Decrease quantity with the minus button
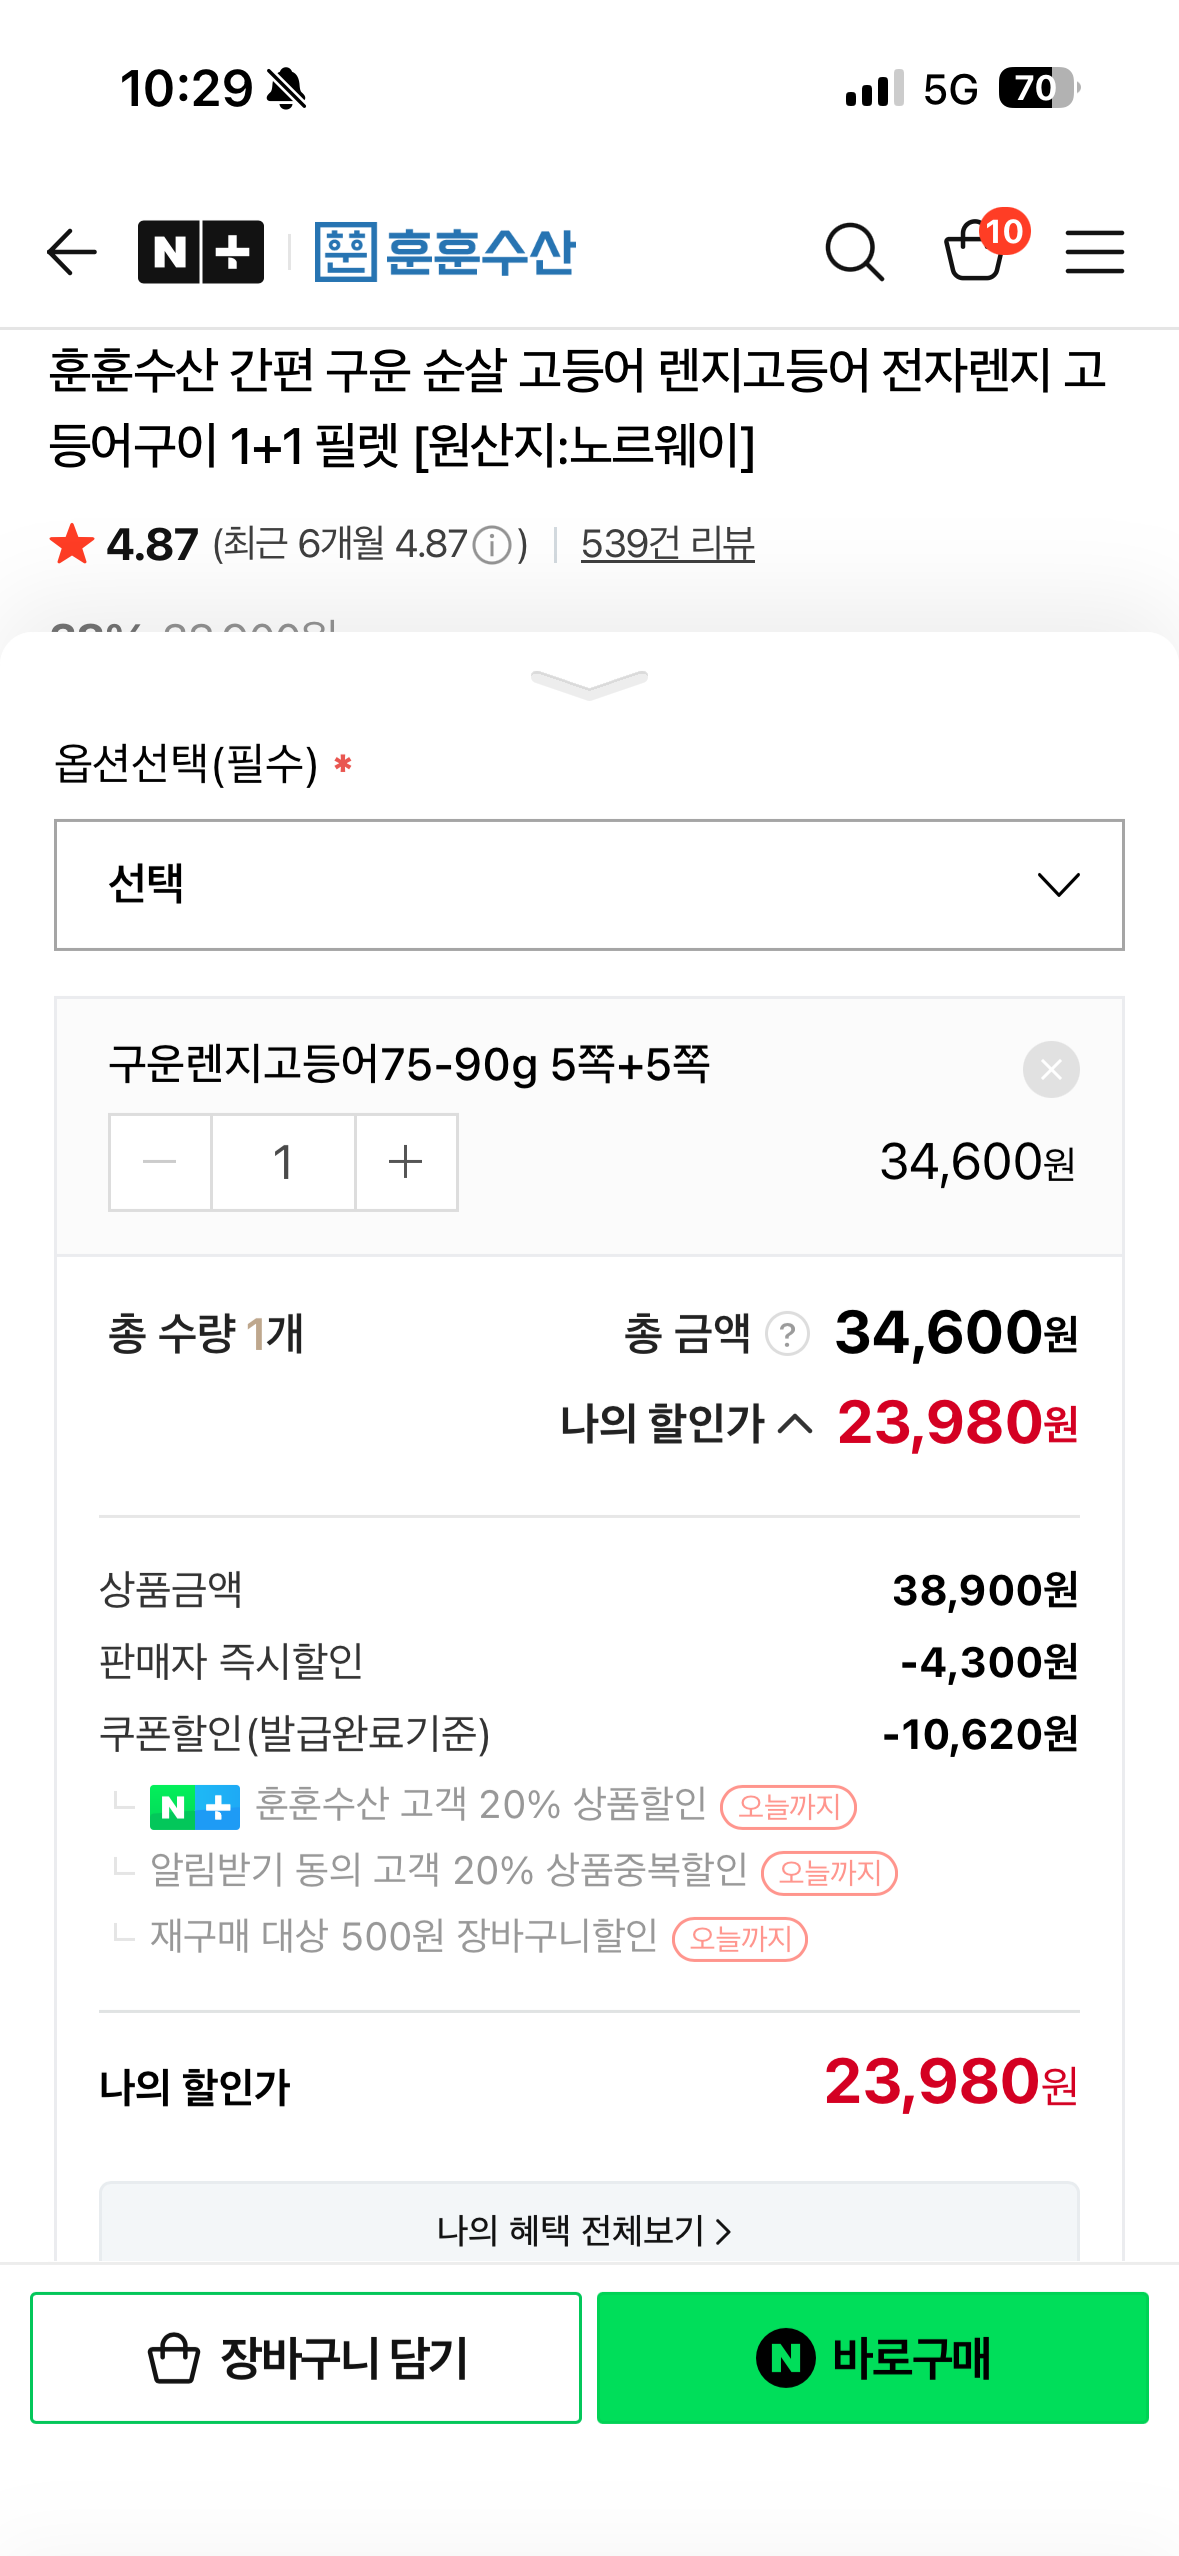This screenshot has width=1179, height=2556. 160,1162
